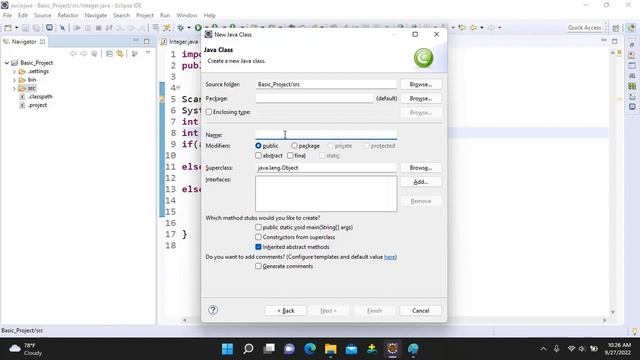Open the Source menu
The width and height of the screenshot is (640, 360).
click(x=42, y=16)
